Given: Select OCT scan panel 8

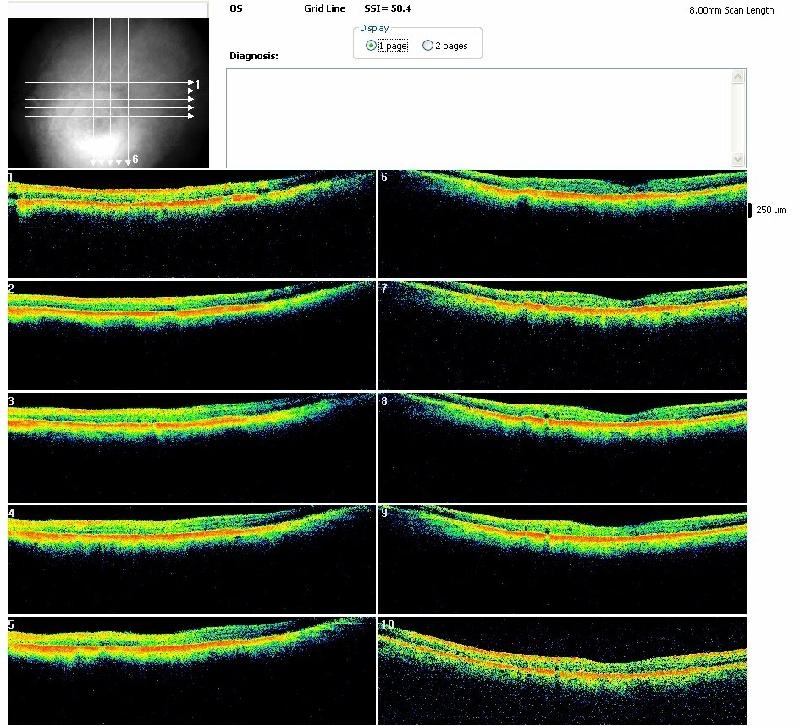Looking at the screenshot, I should pyautogui.click(x=562, y=447).
